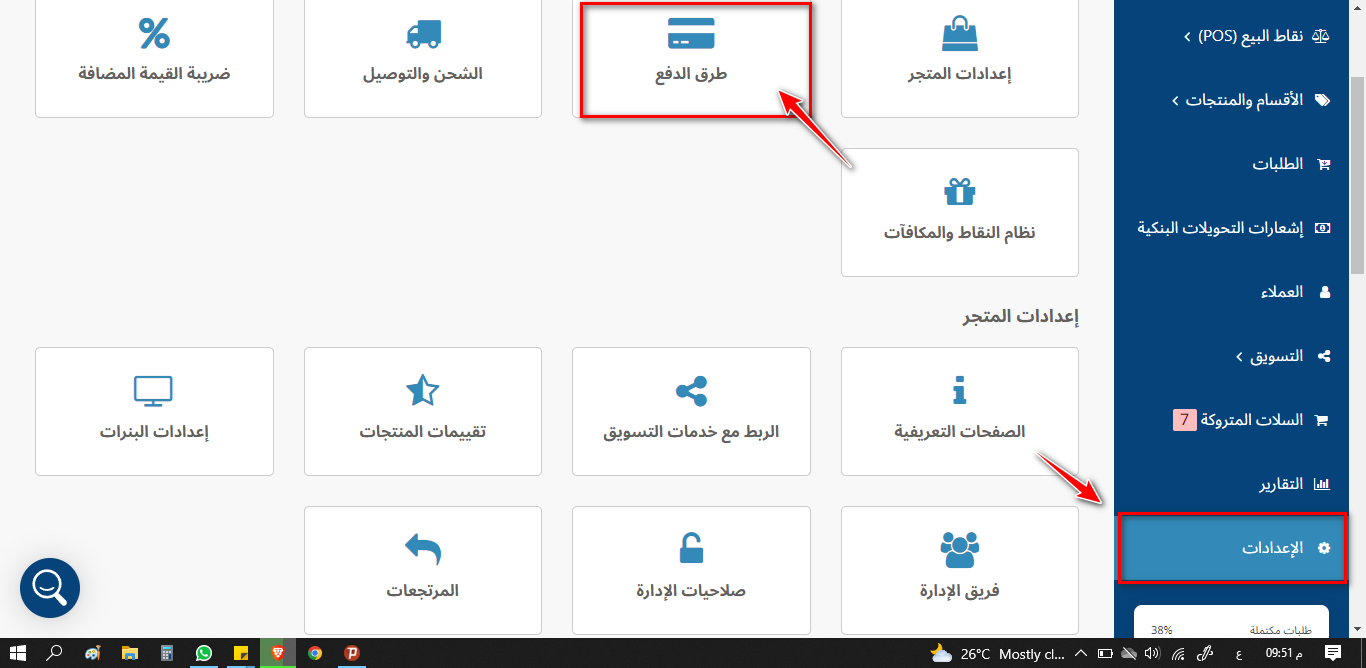
Task: Open the ضريبة القيمة المضافة VAT card
Action: [154, 58]
